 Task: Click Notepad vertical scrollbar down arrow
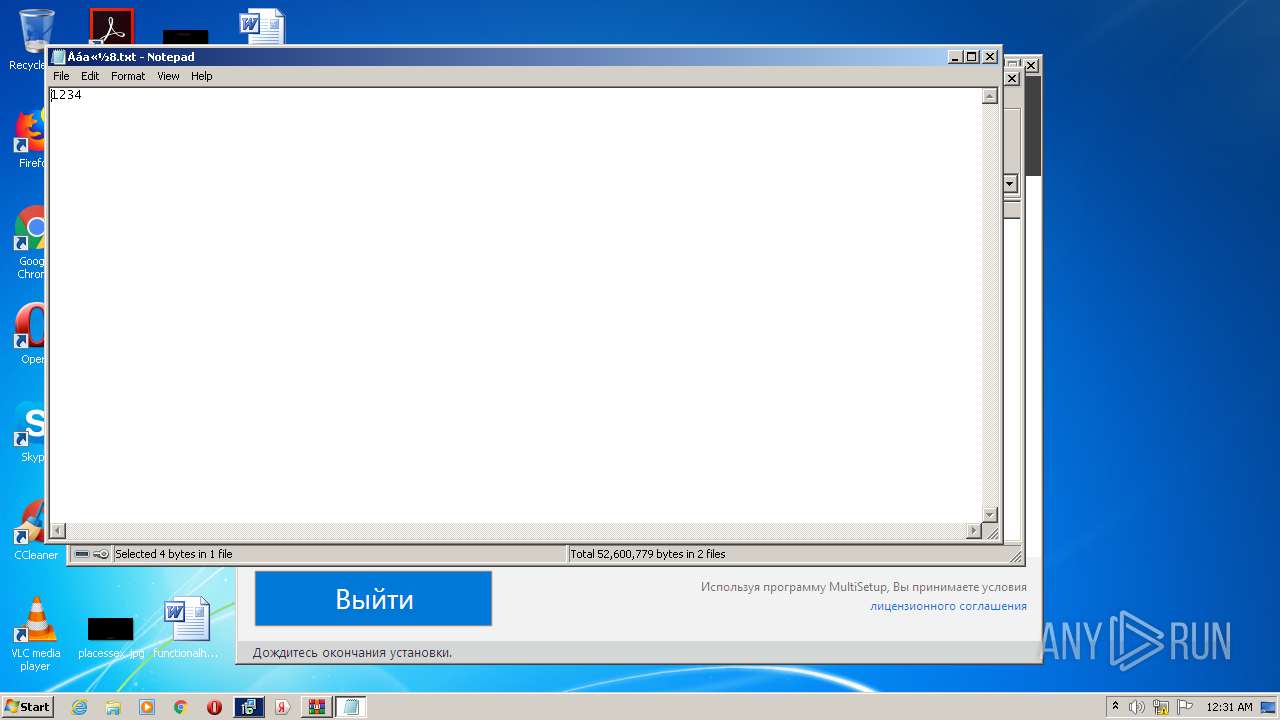click(x=990, y=514)
